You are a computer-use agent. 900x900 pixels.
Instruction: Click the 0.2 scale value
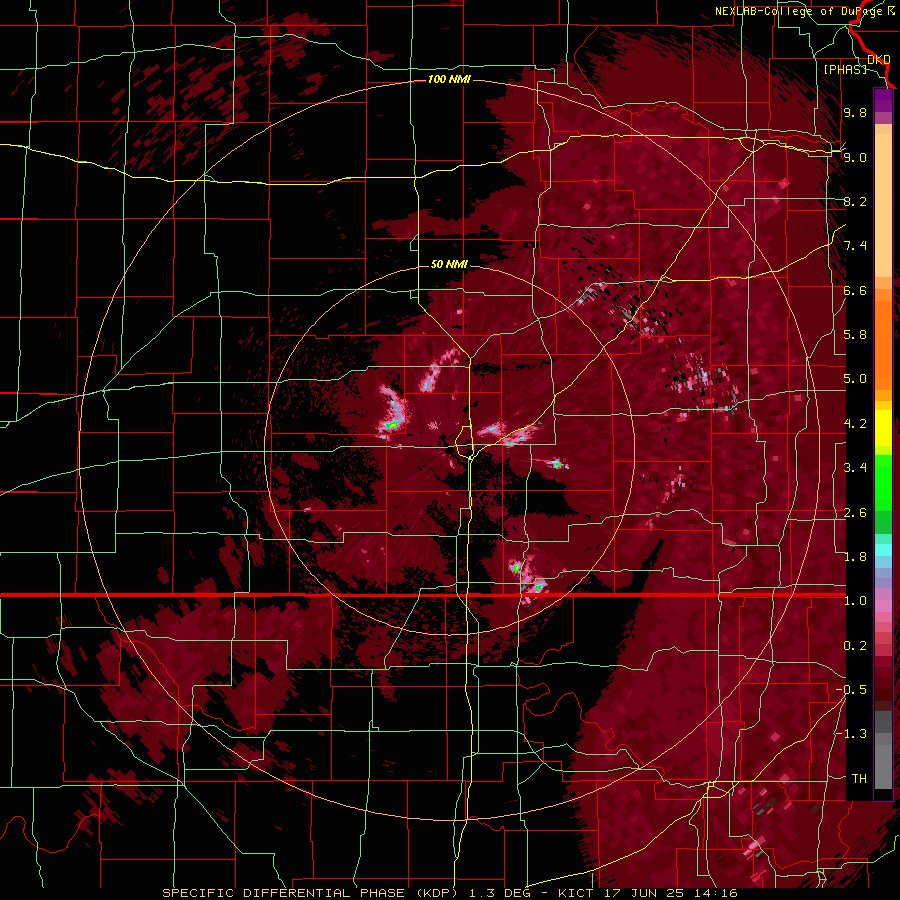click(x=855, y=646)
